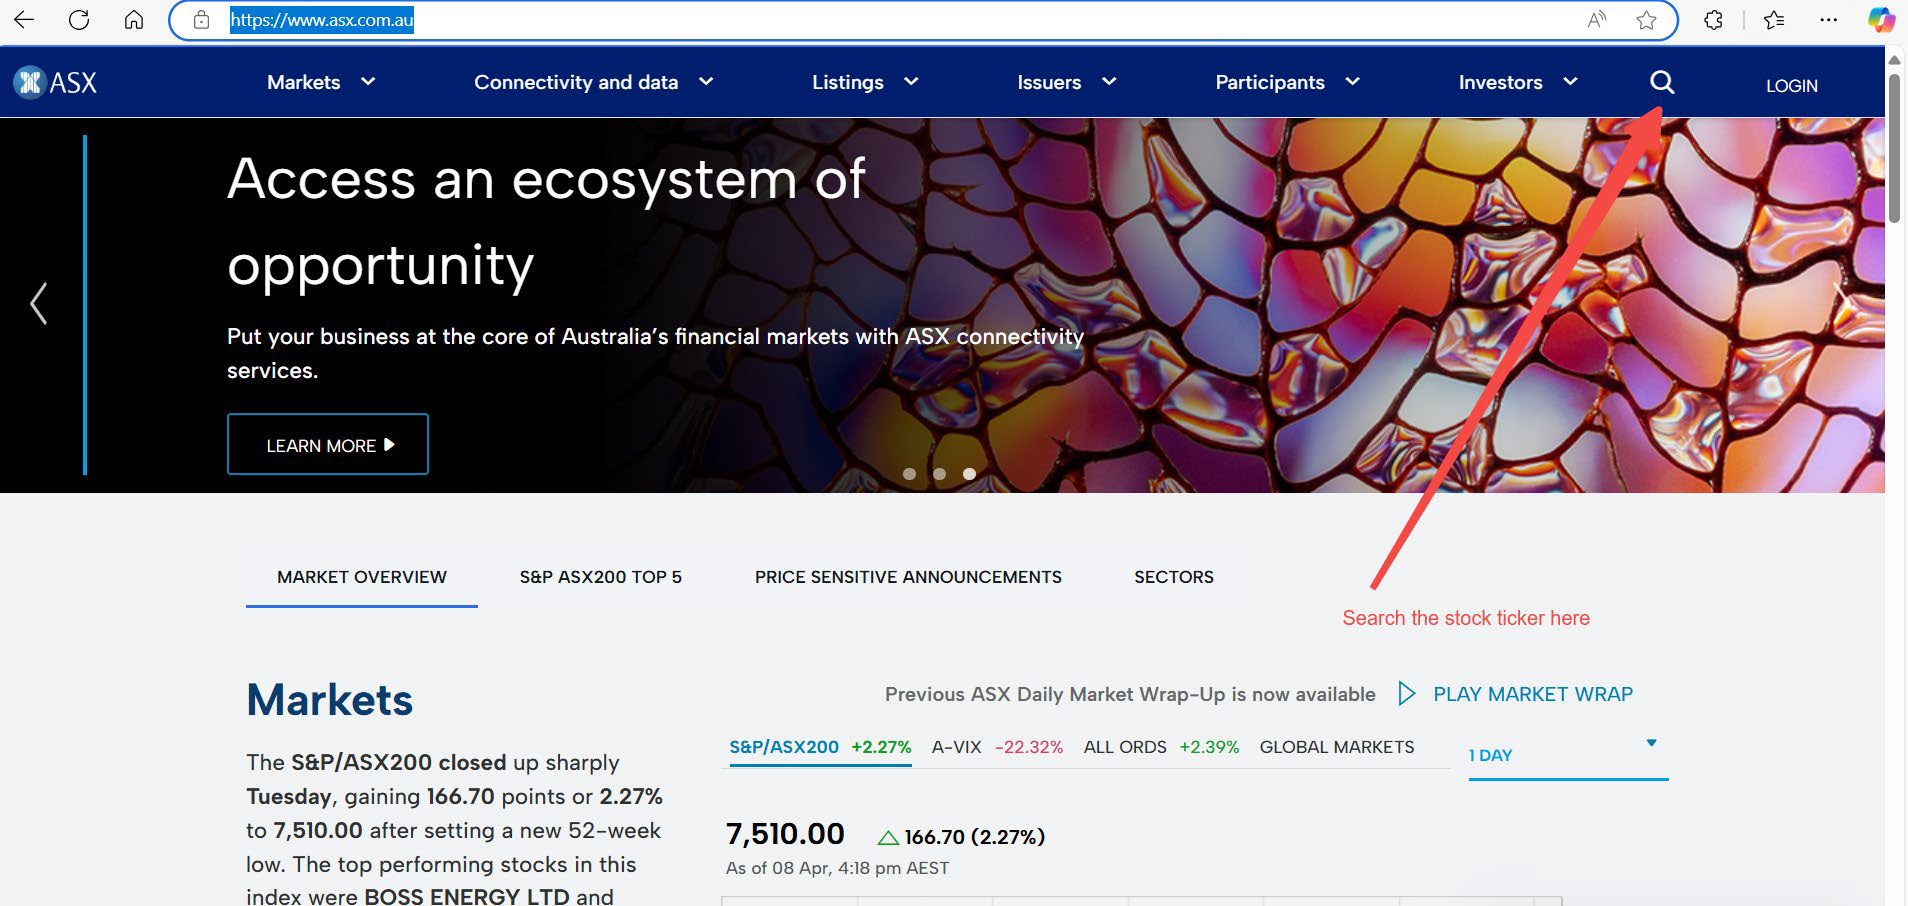Image resolution: width=1908 pixels, height=906 pixels.
Task: Select the third carousel dot indicator
Action: point(969,474)
